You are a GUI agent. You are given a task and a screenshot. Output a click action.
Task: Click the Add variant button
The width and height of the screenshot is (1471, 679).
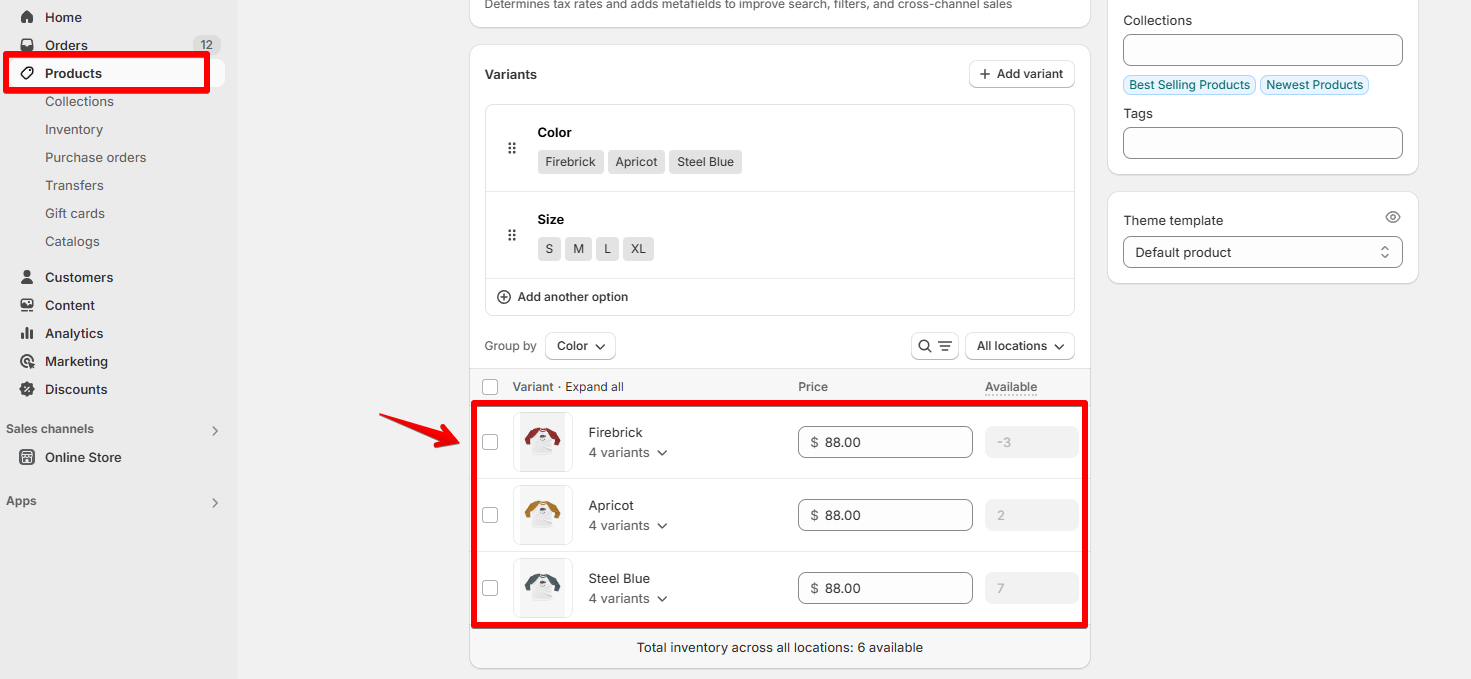coord(1022,74)
